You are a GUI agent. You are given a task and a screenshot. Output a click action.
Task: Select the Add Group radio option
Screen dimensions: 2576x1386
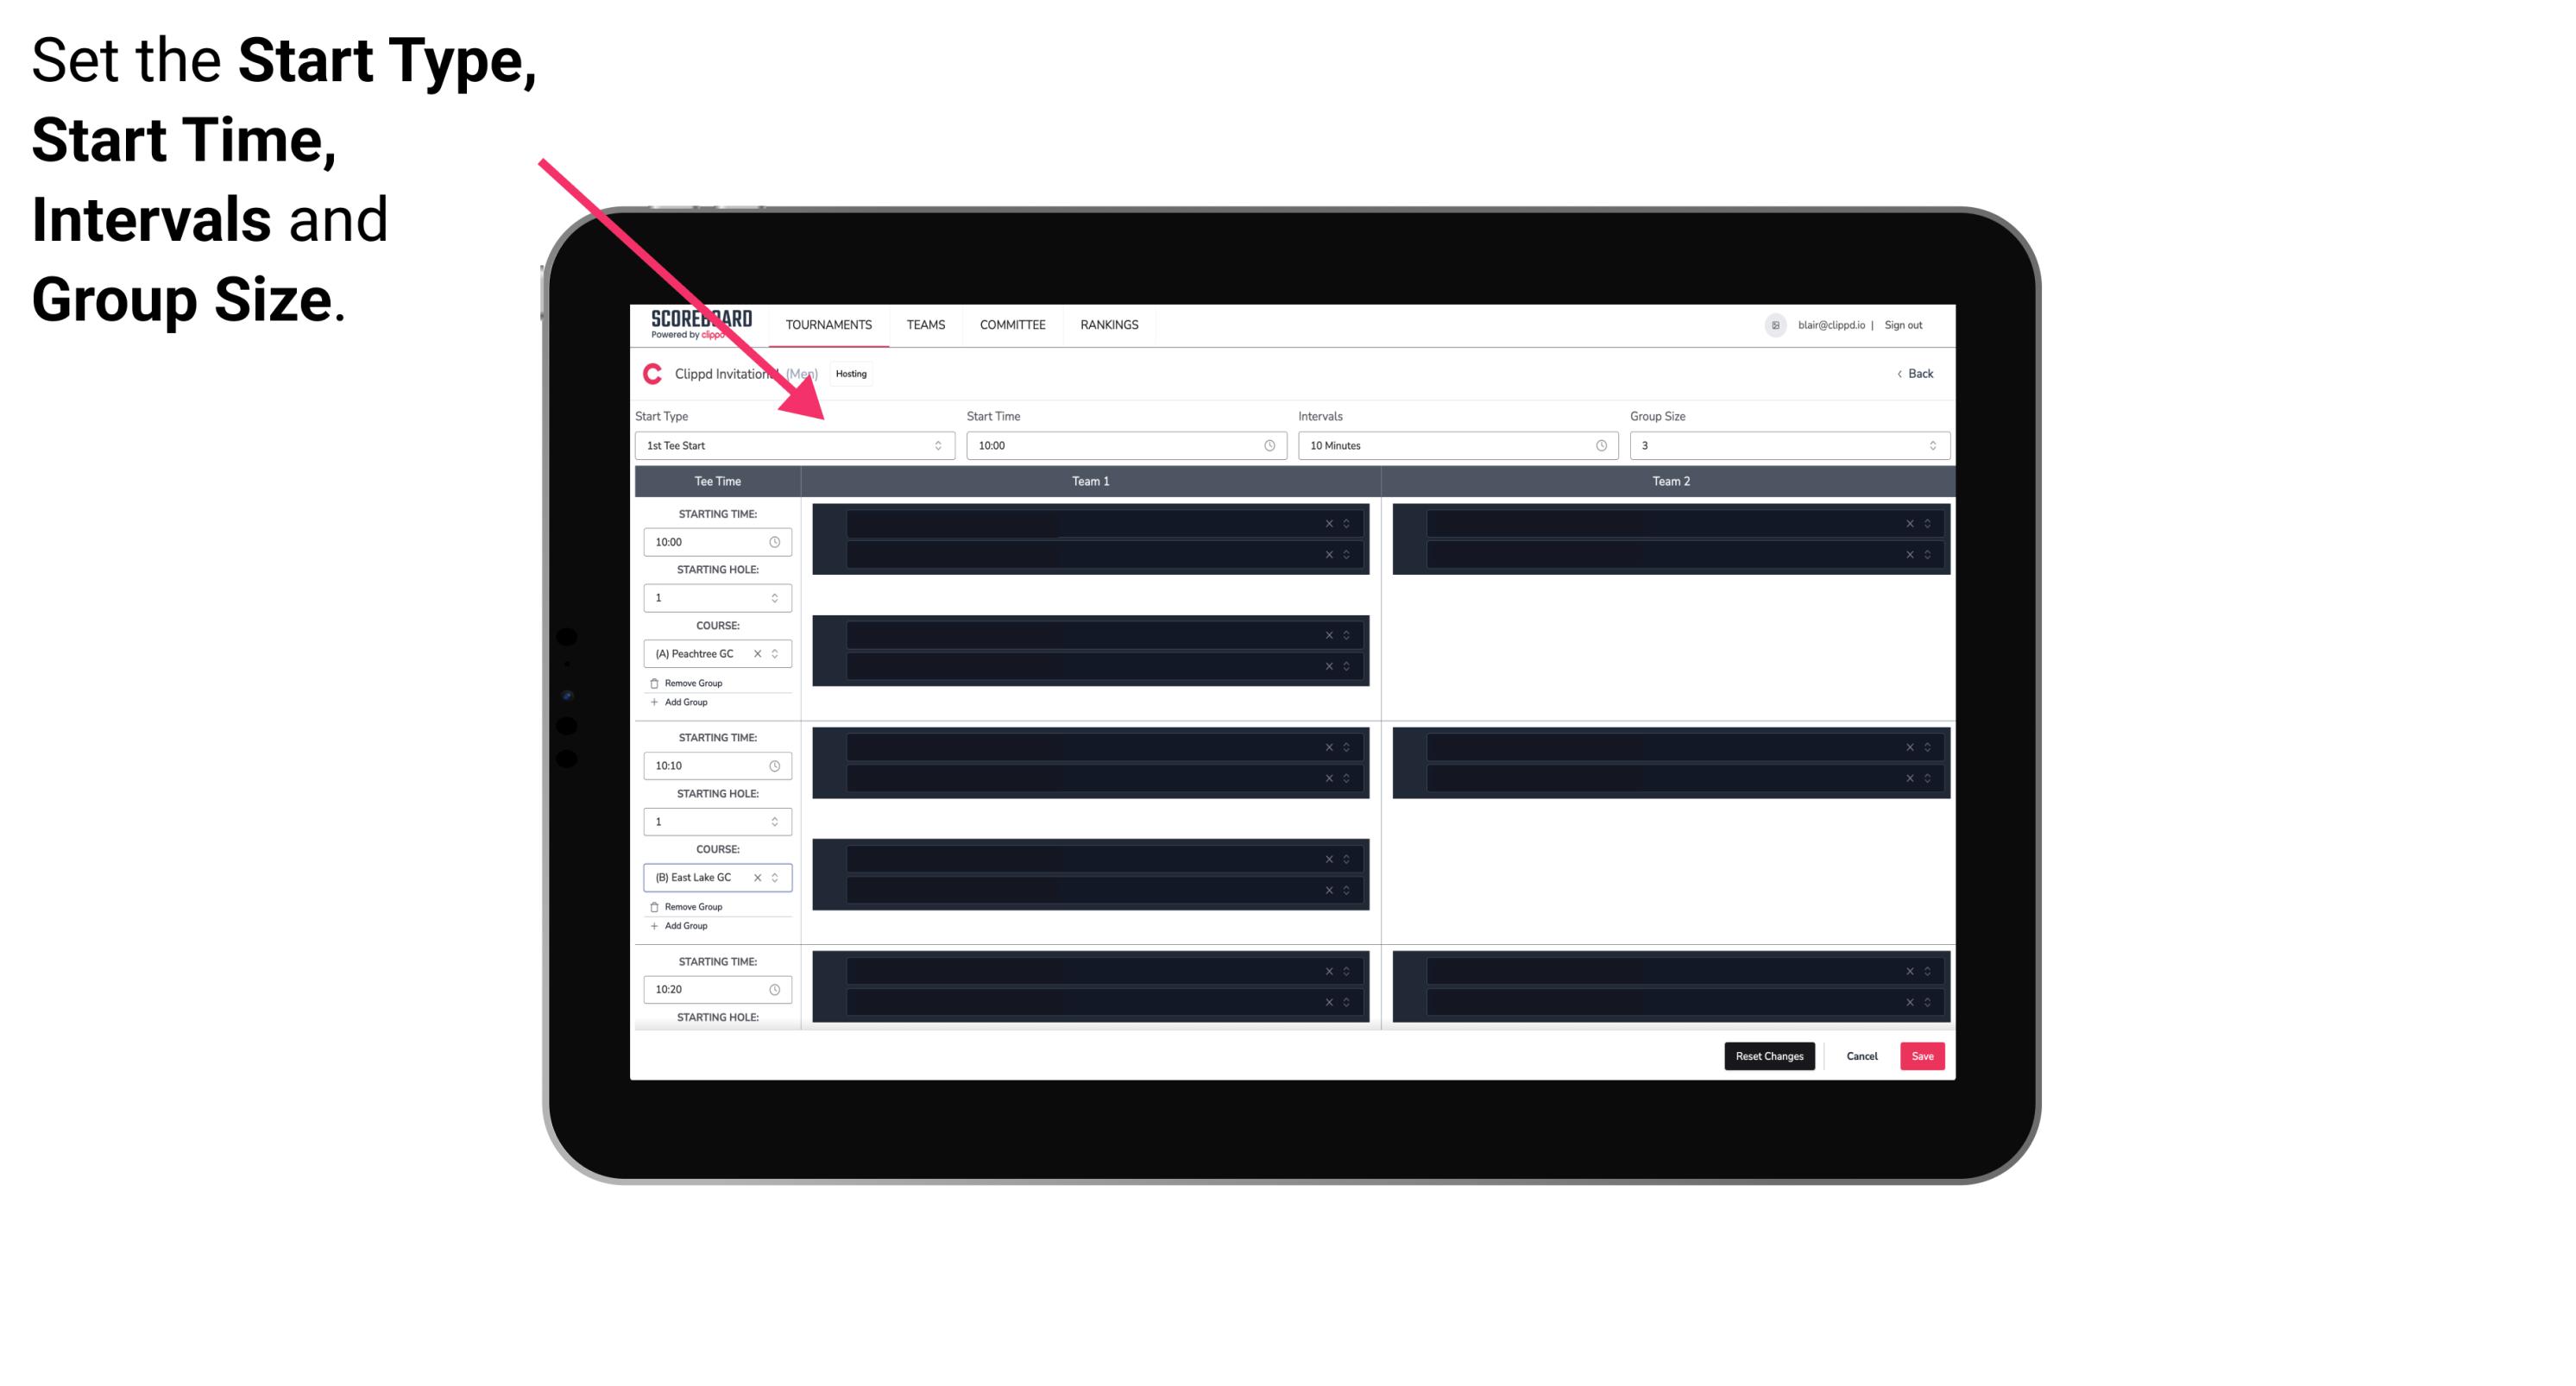click(681, 703)
